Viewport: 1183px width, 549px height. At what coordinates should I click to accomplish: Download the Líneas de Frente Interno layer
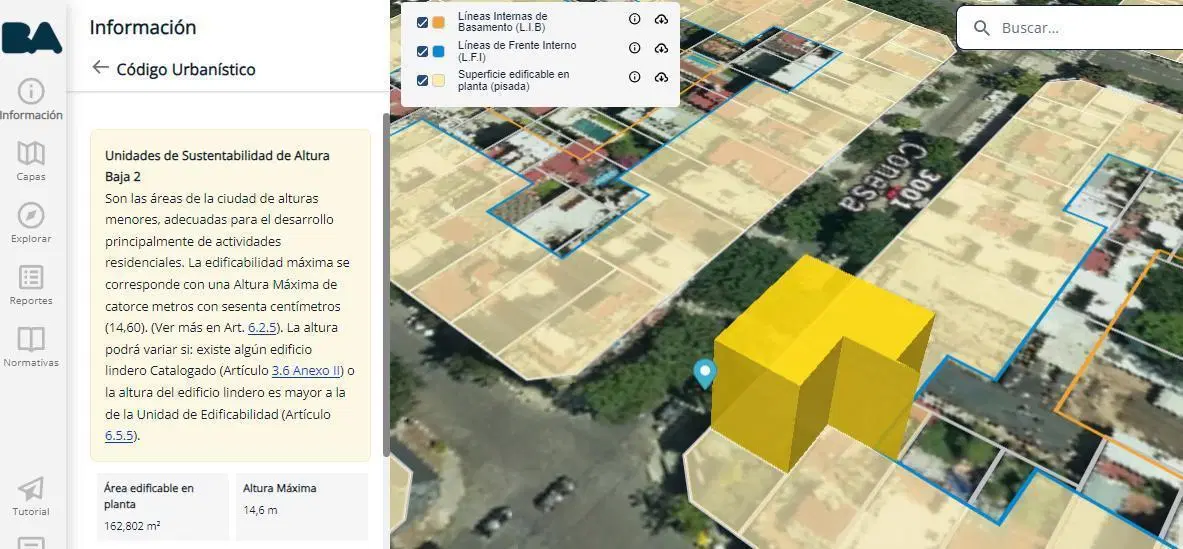(661, 48)
